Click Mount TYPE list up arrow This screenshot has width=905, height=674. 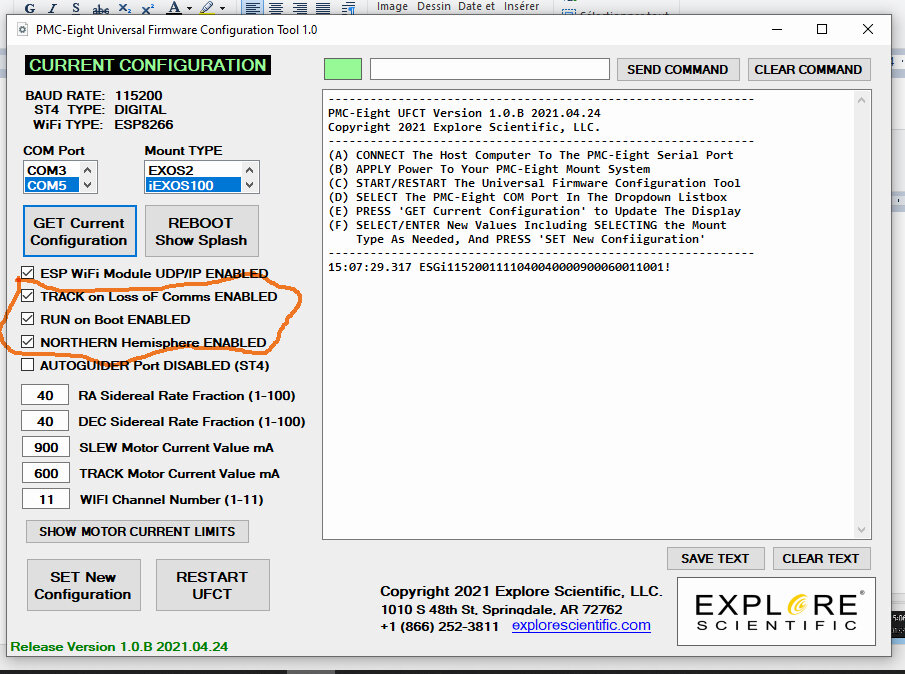[249, 170]
